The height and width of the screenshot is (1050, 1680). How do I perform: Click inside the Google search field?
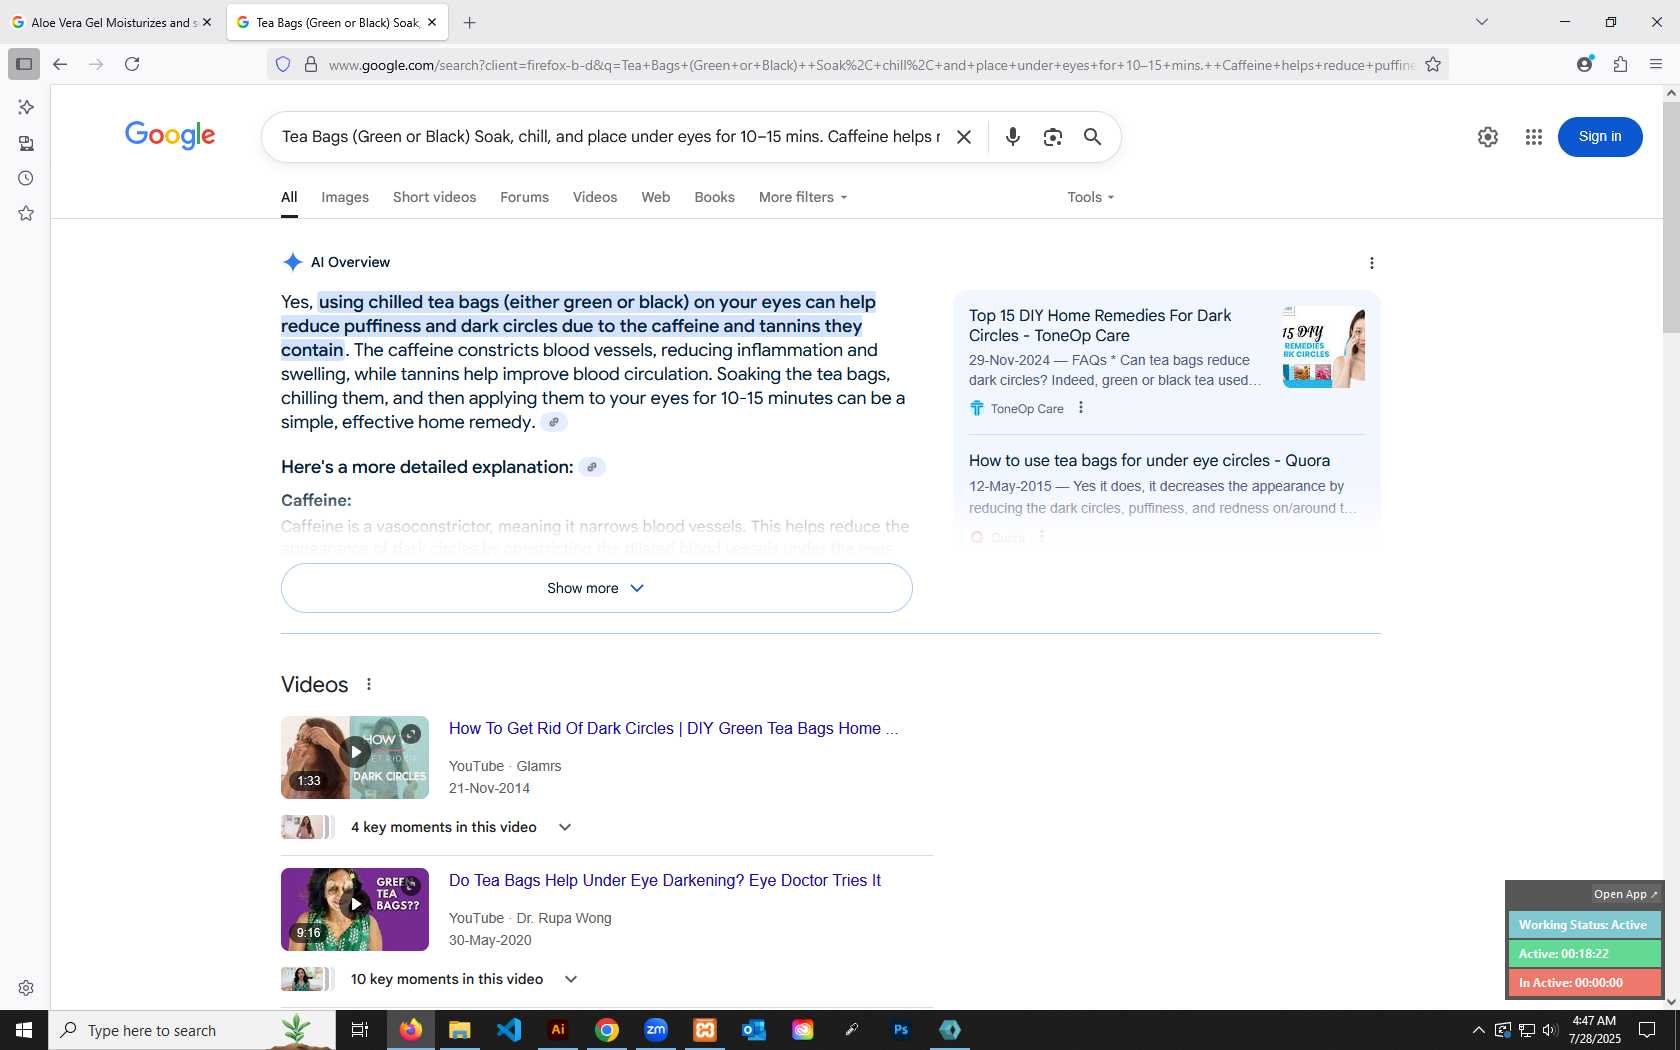(610, 137)
